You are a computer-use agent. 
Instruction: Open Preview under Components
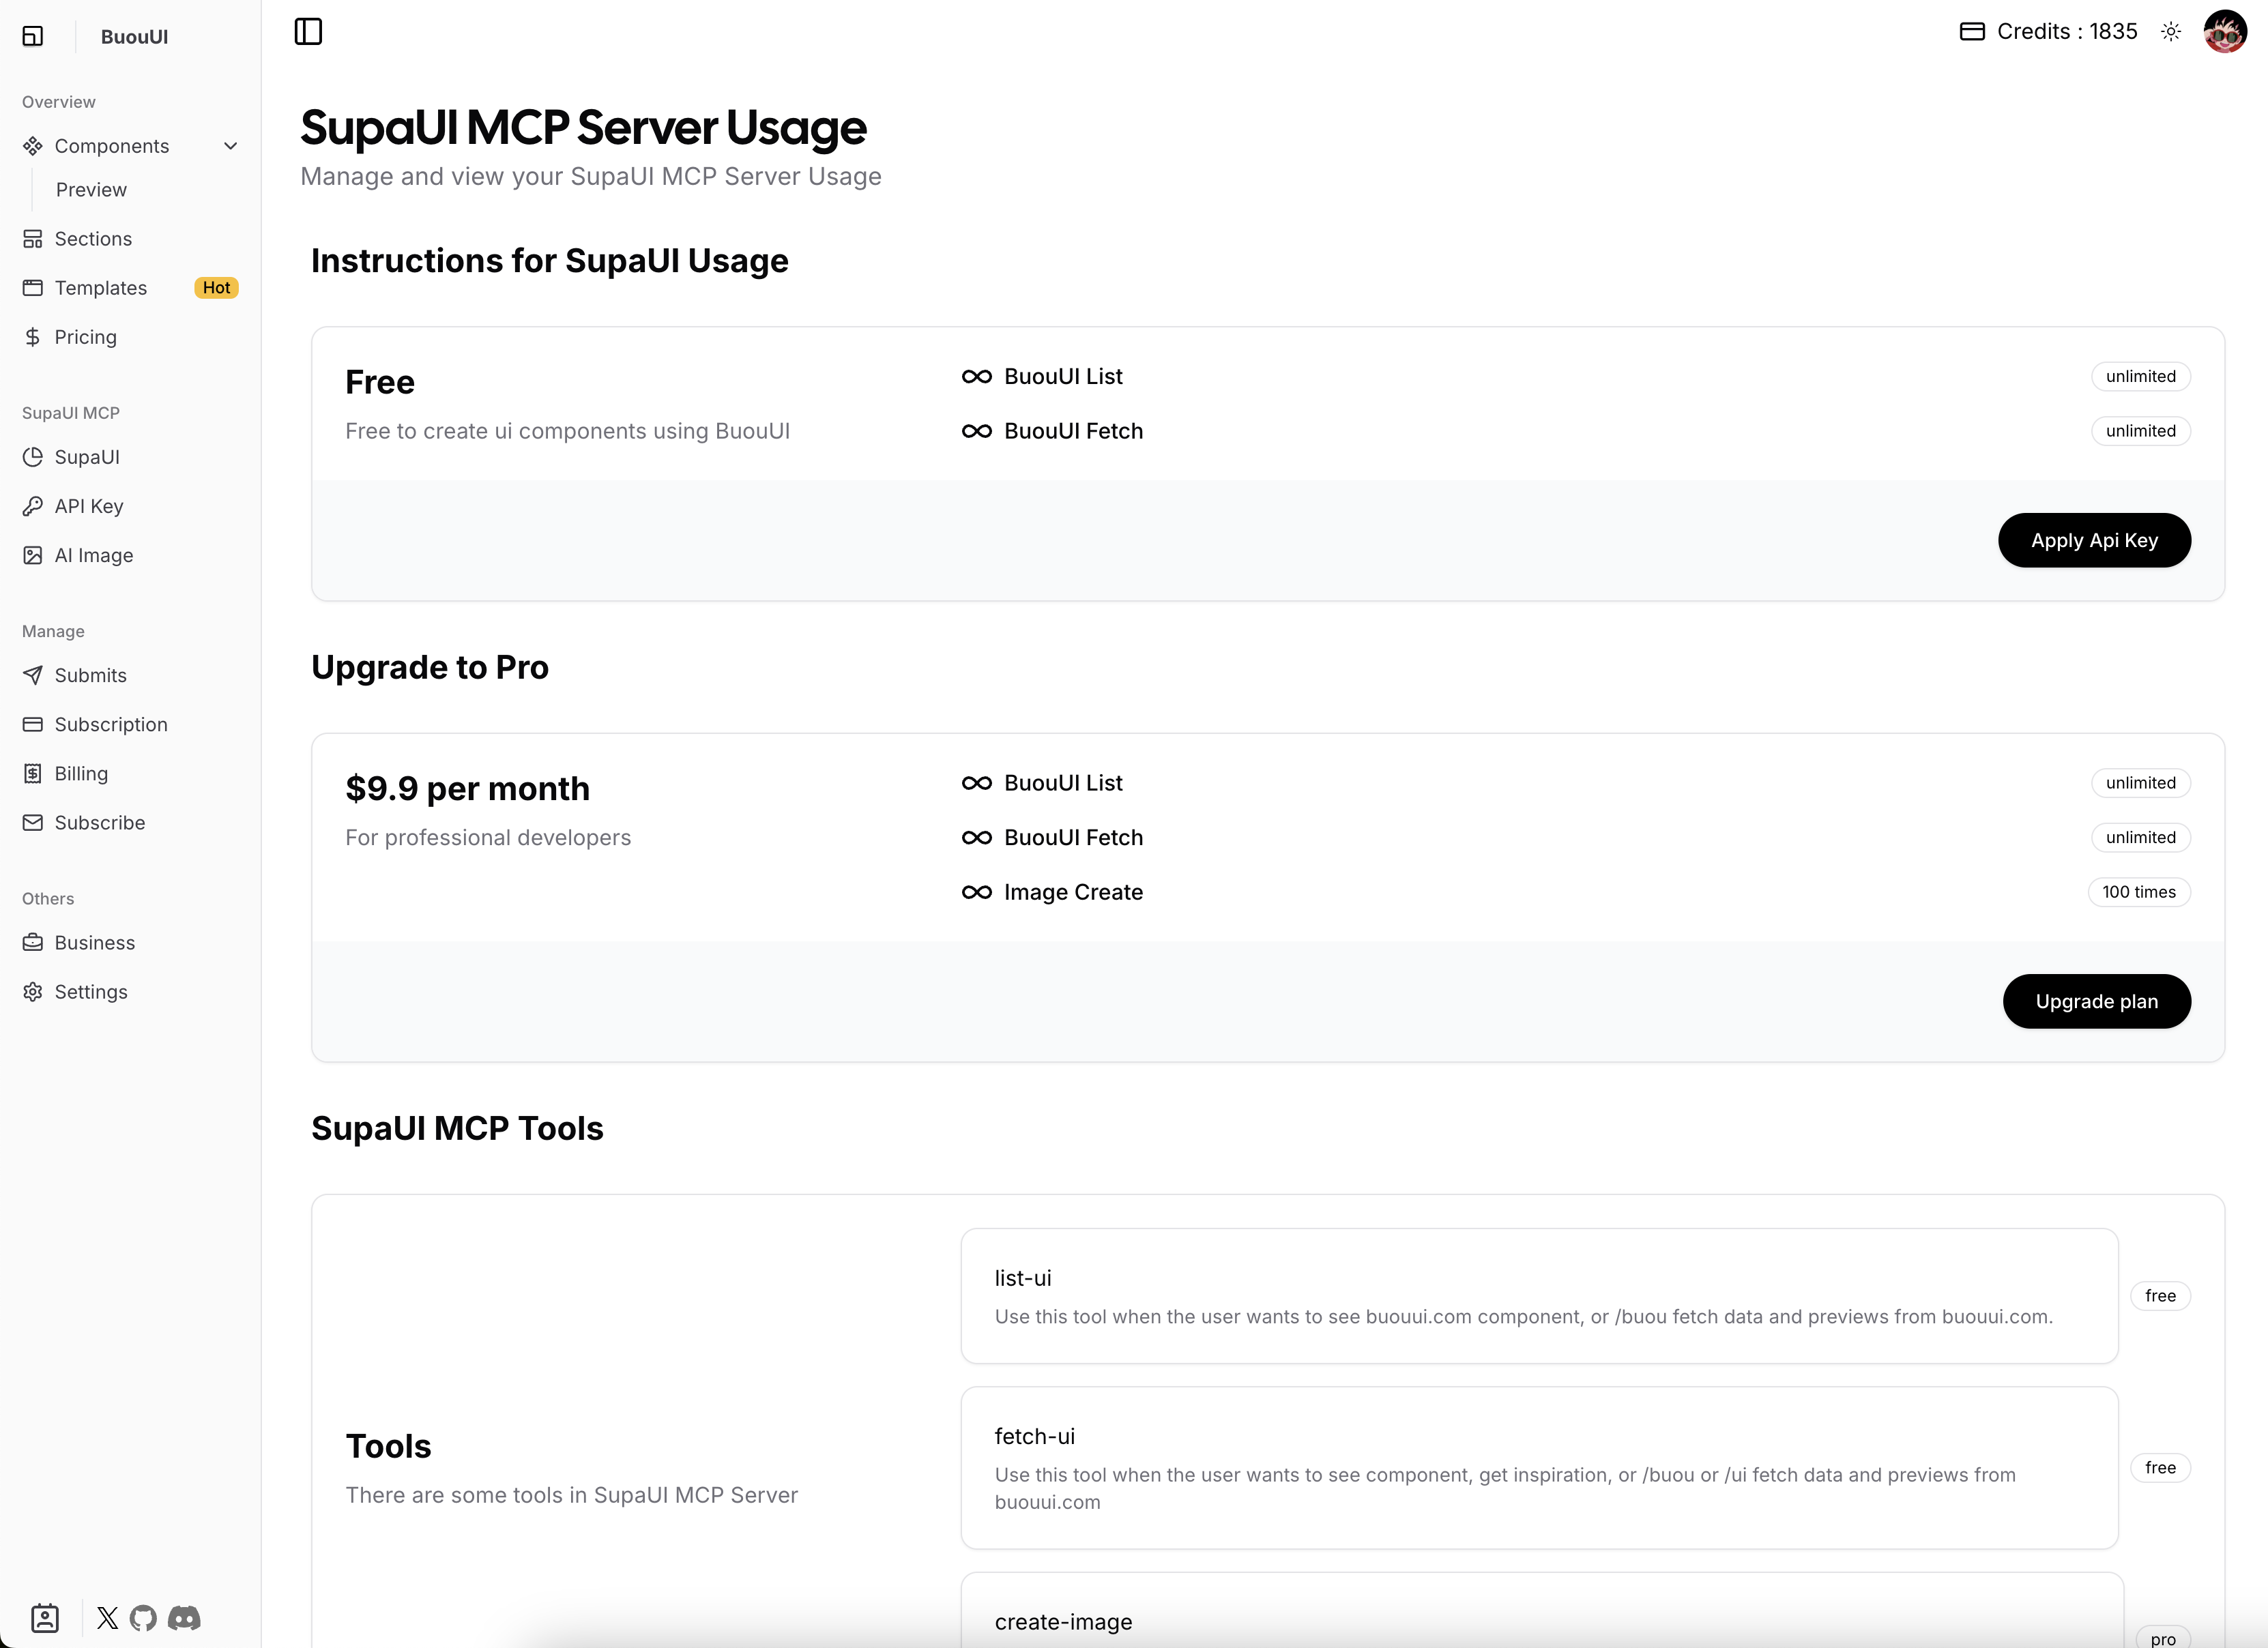tap(91, 190)
